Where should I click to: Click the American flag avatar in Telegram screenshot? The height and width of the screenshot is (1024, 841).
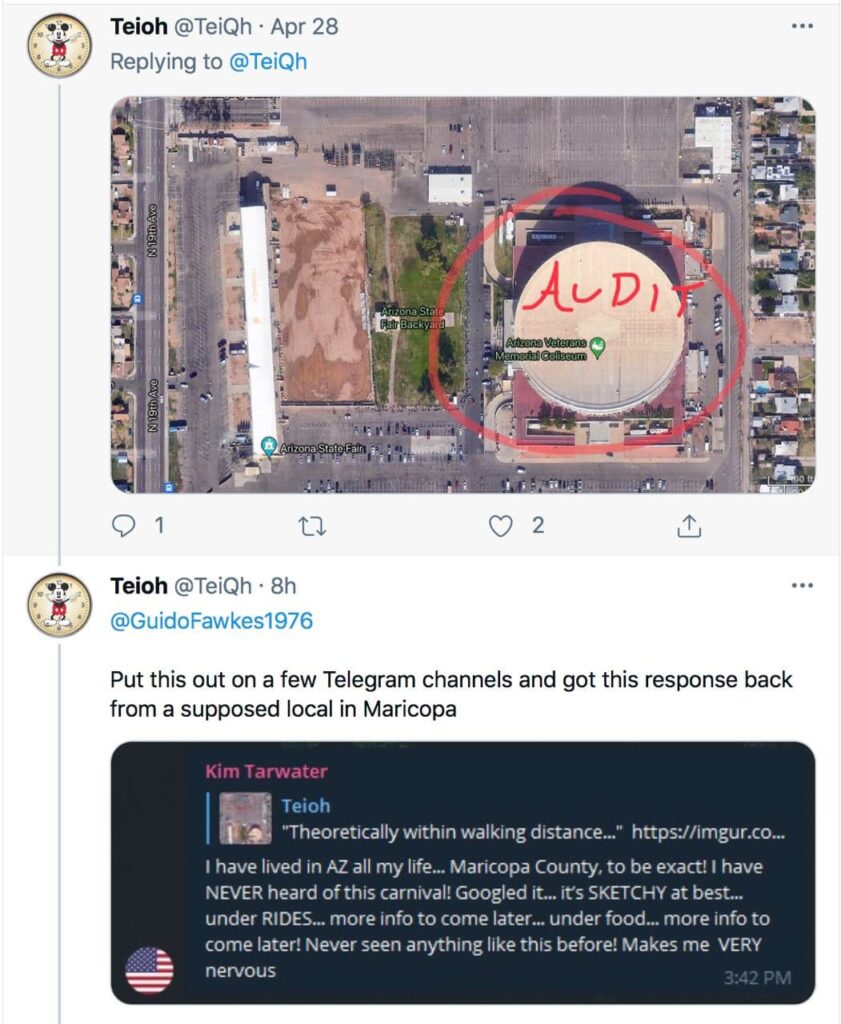[x=149, y=970]
